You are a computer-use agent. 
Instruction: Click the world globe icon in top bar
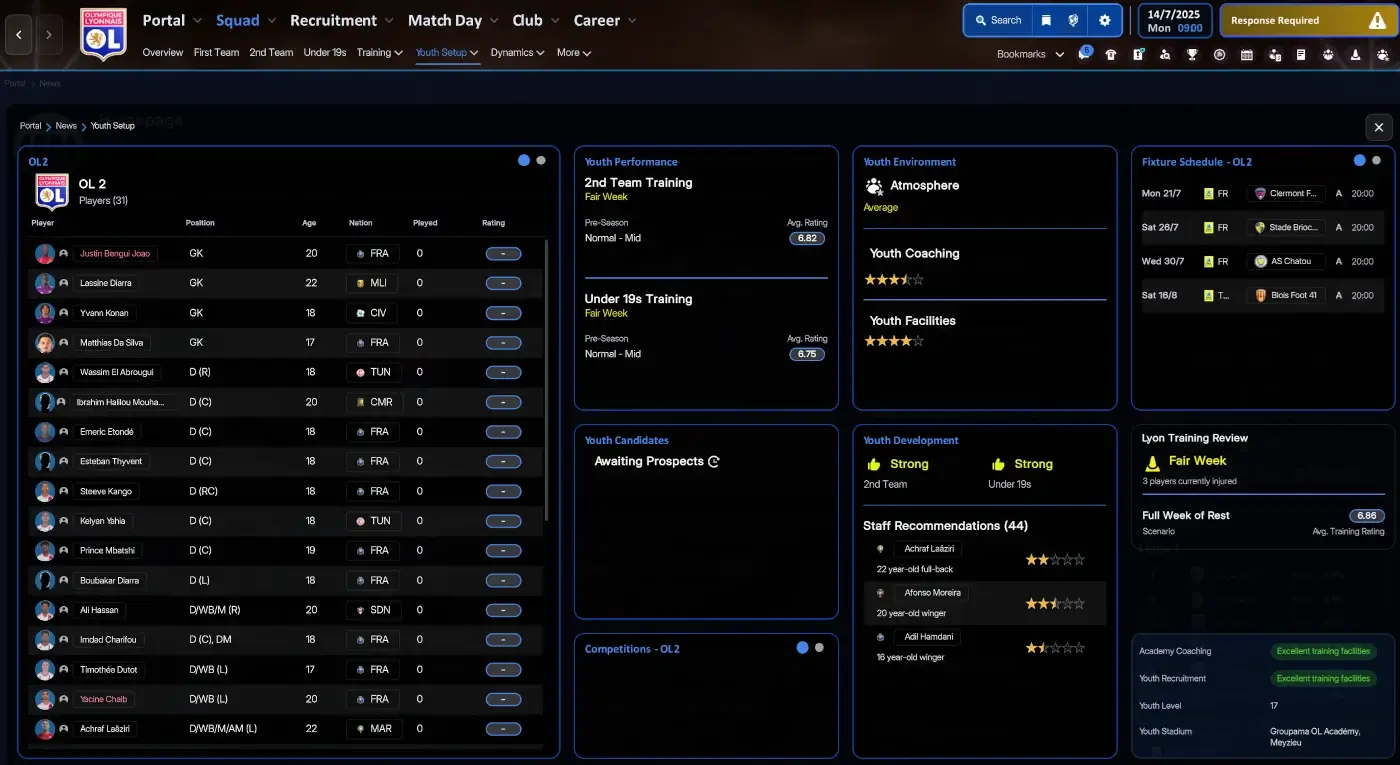click(1073, 20)
